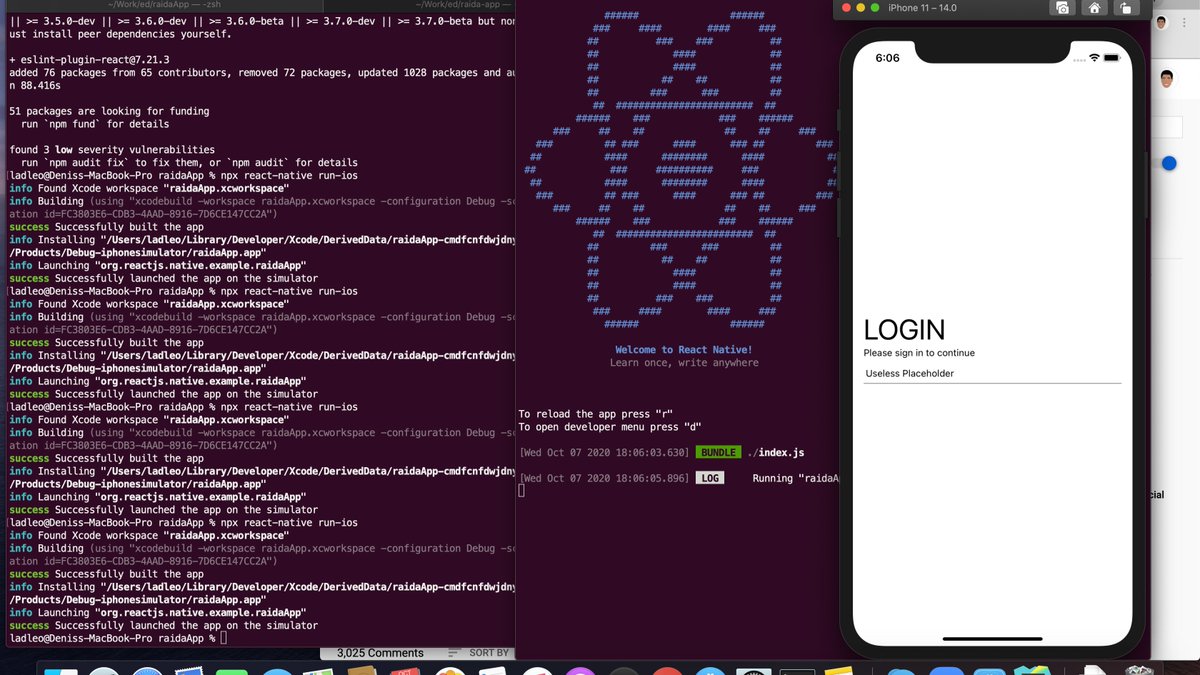This screenshot has width=1200, height=675.
Task: Click the 'To reload the app press "r"' line
Action: [595, 414]
